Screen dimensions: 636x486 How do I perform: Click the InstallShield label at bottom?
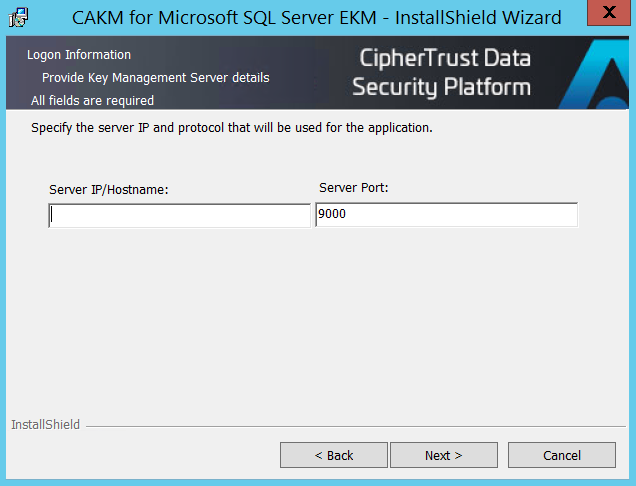tap(46, 425)
